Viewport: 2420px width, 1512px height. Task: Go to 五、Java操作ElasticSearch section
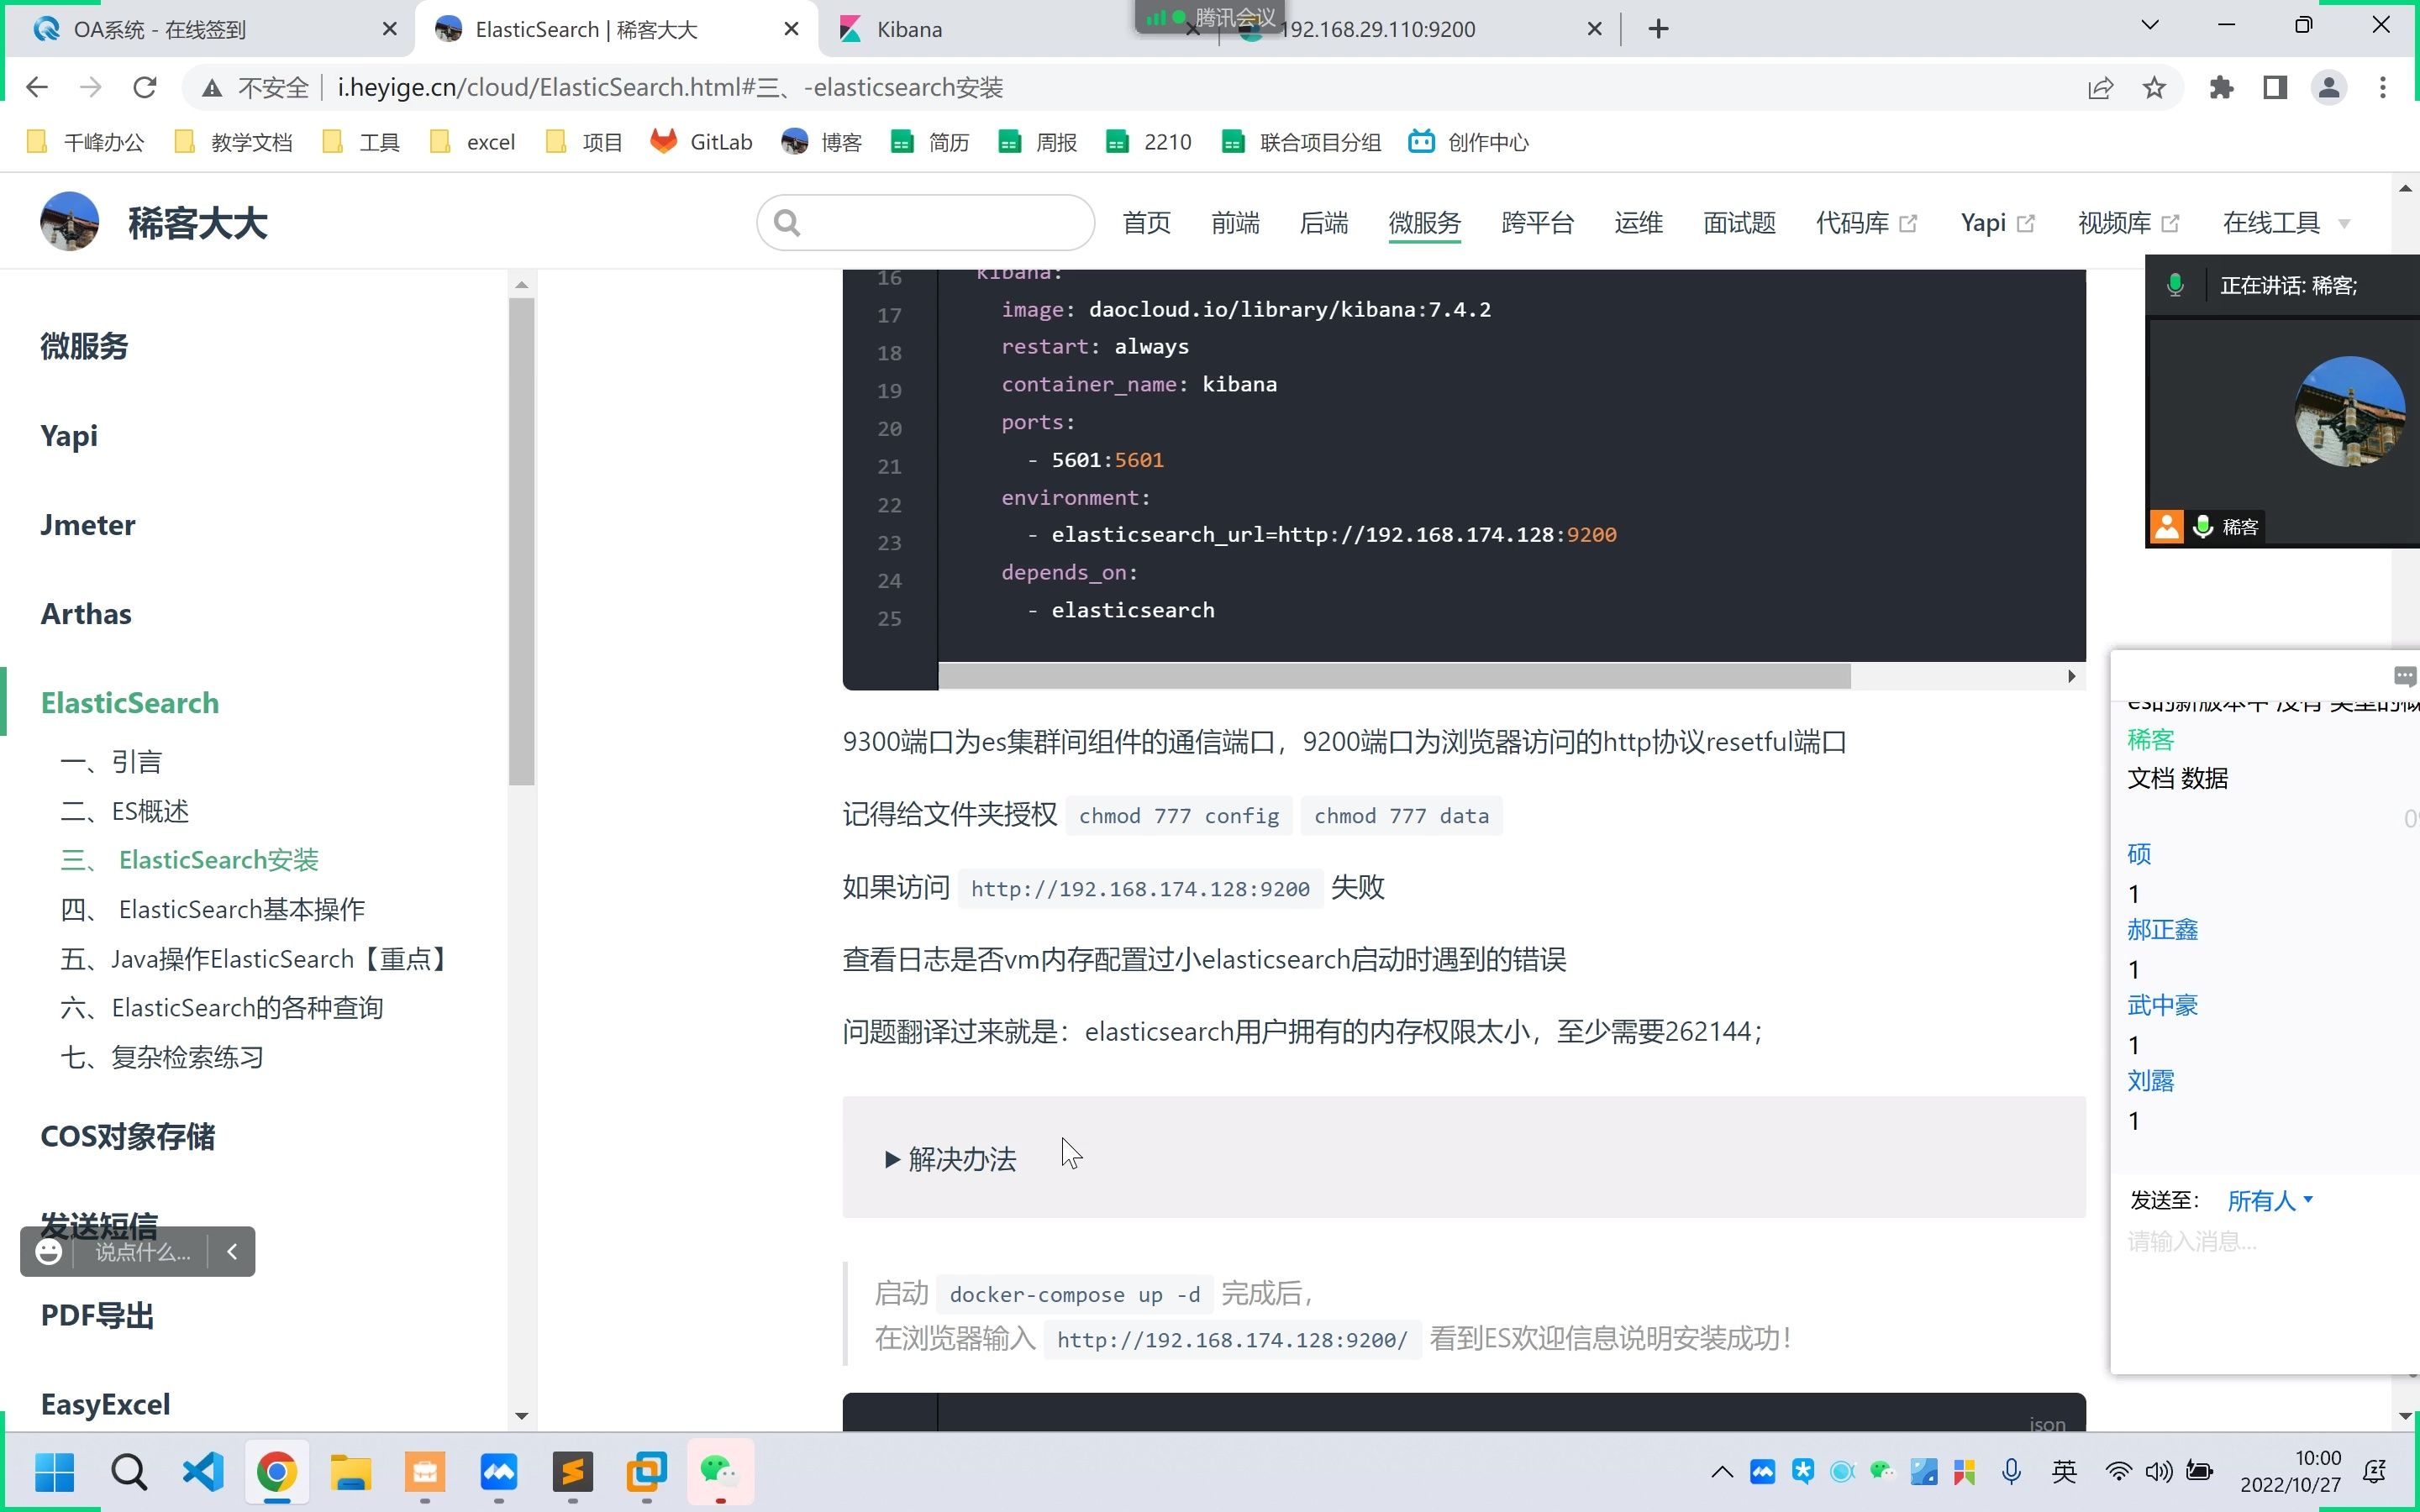(255, 959)
